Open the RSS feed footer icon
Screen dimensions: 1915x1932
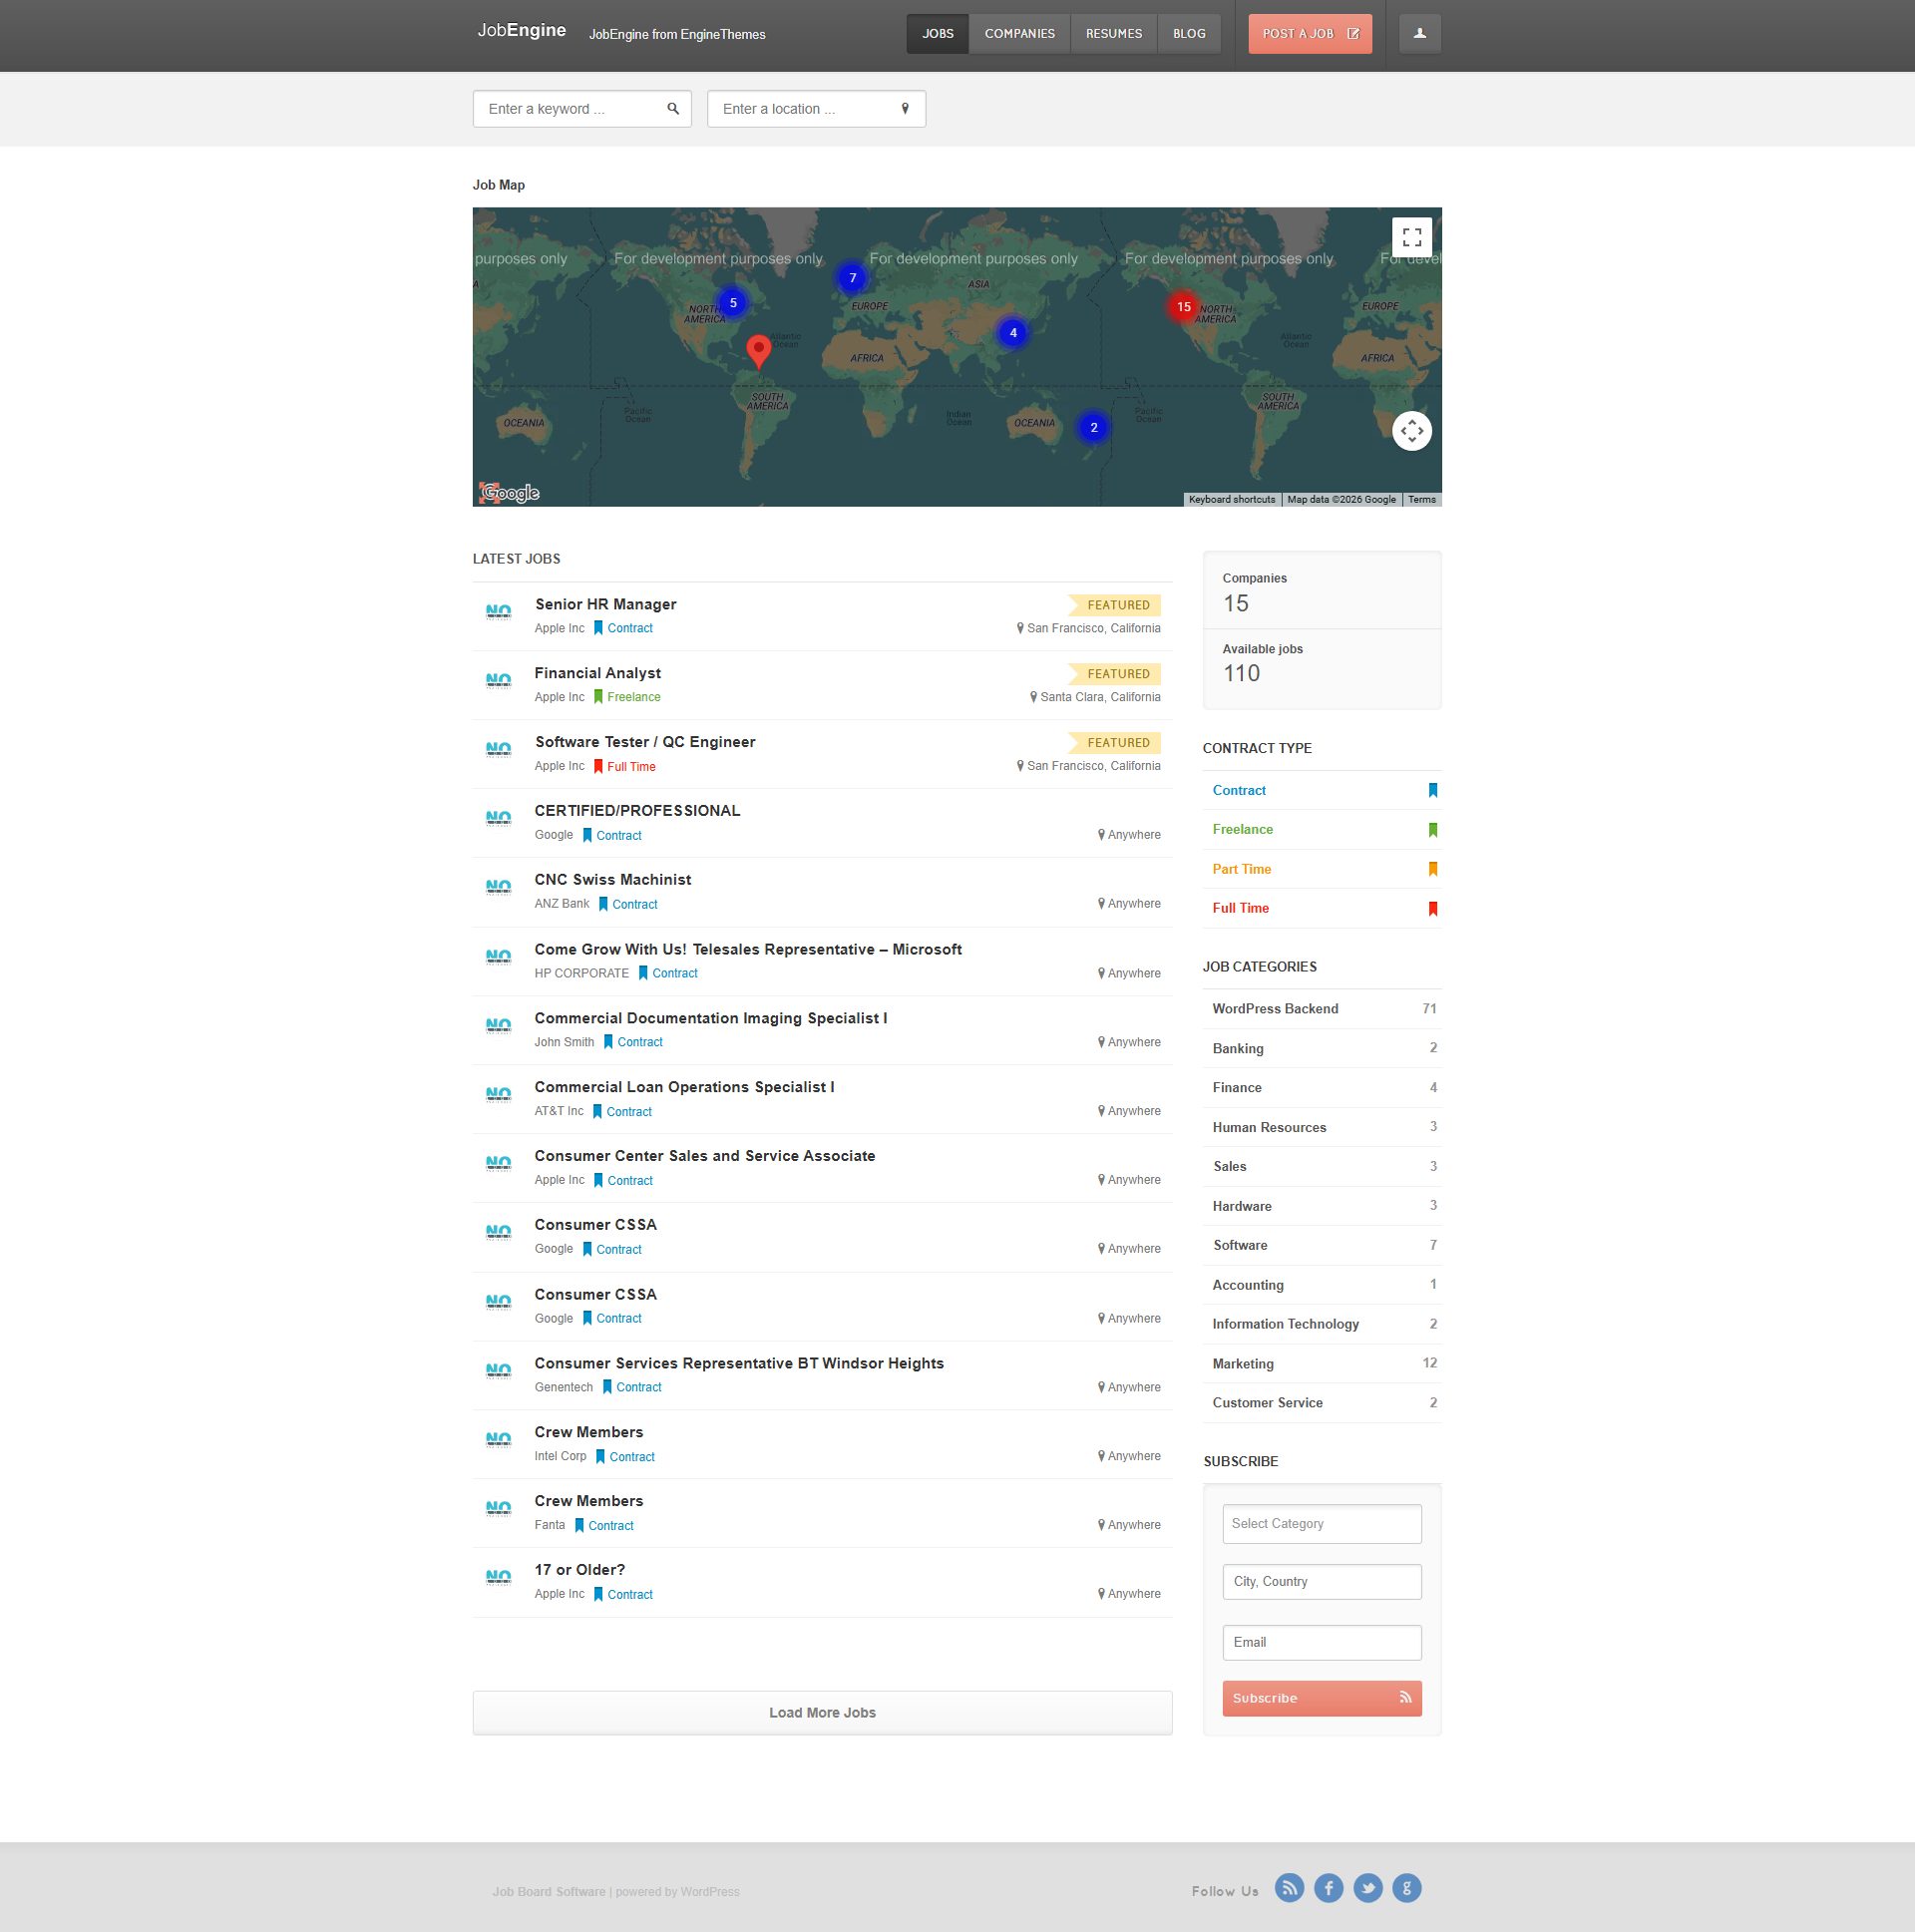click(1289, 1888)
